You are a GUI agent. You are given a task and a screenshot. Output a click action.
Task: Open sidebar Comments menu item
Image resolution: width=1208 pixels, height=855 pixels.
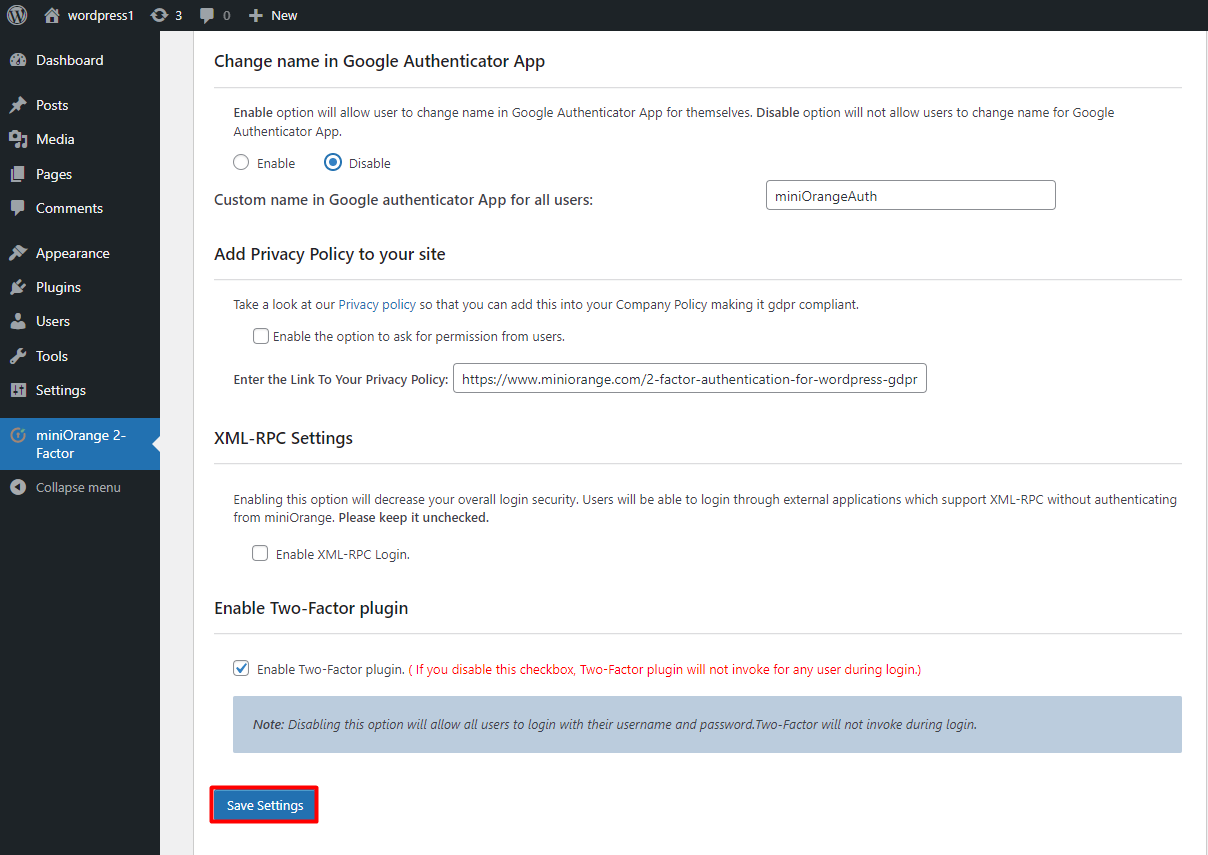tap(80, 208)
